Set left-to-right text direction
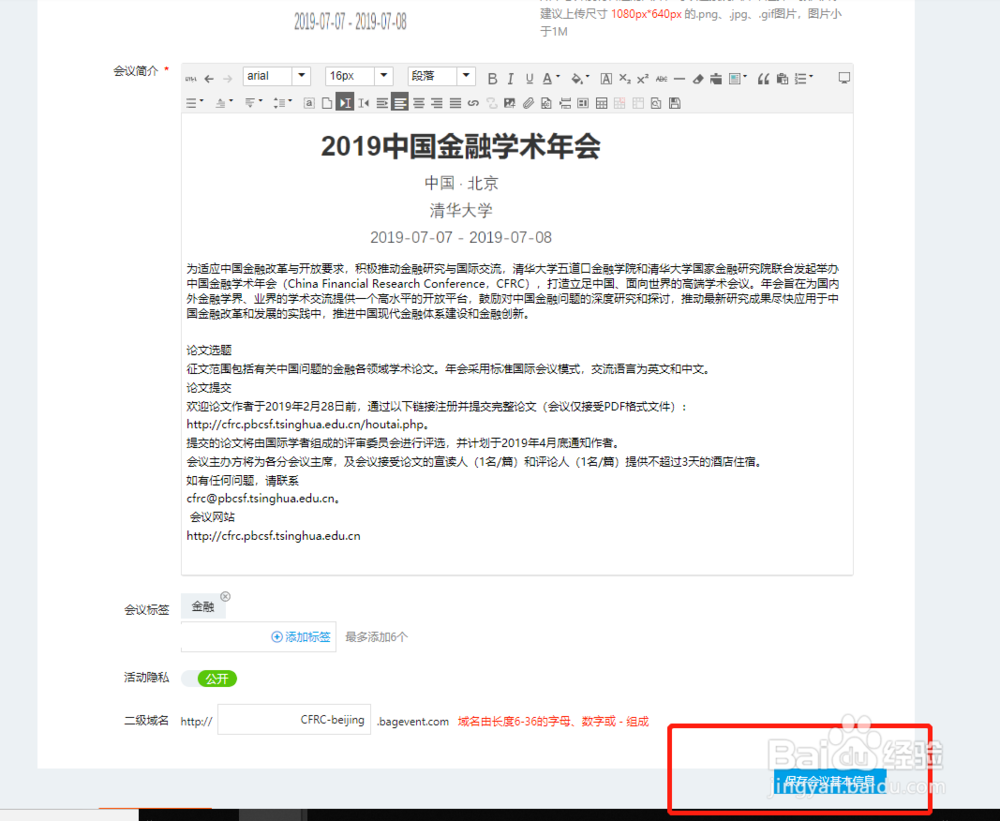The width and height of the screenshot is (1000, 821). (x=345, y=103)
